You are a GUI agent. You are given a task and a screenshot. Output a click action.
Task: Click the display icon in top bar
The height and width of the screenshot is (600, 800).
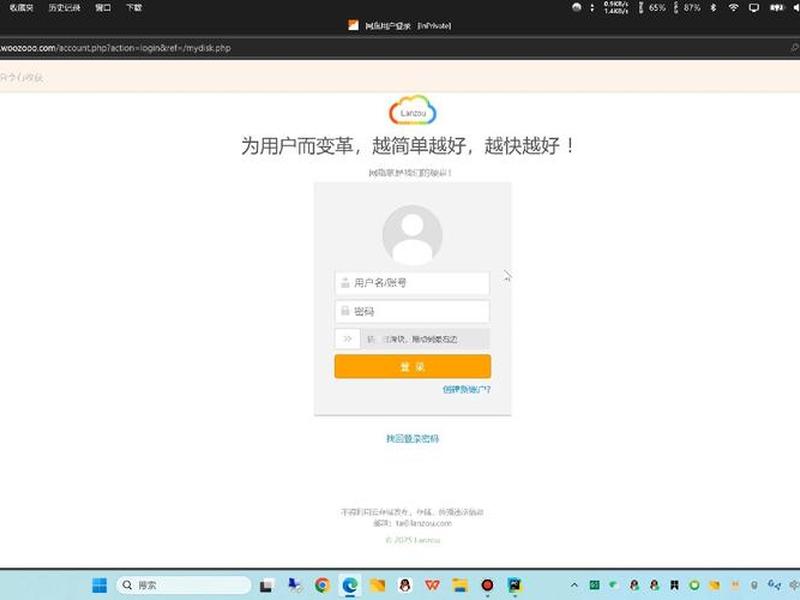coord(754,8)
